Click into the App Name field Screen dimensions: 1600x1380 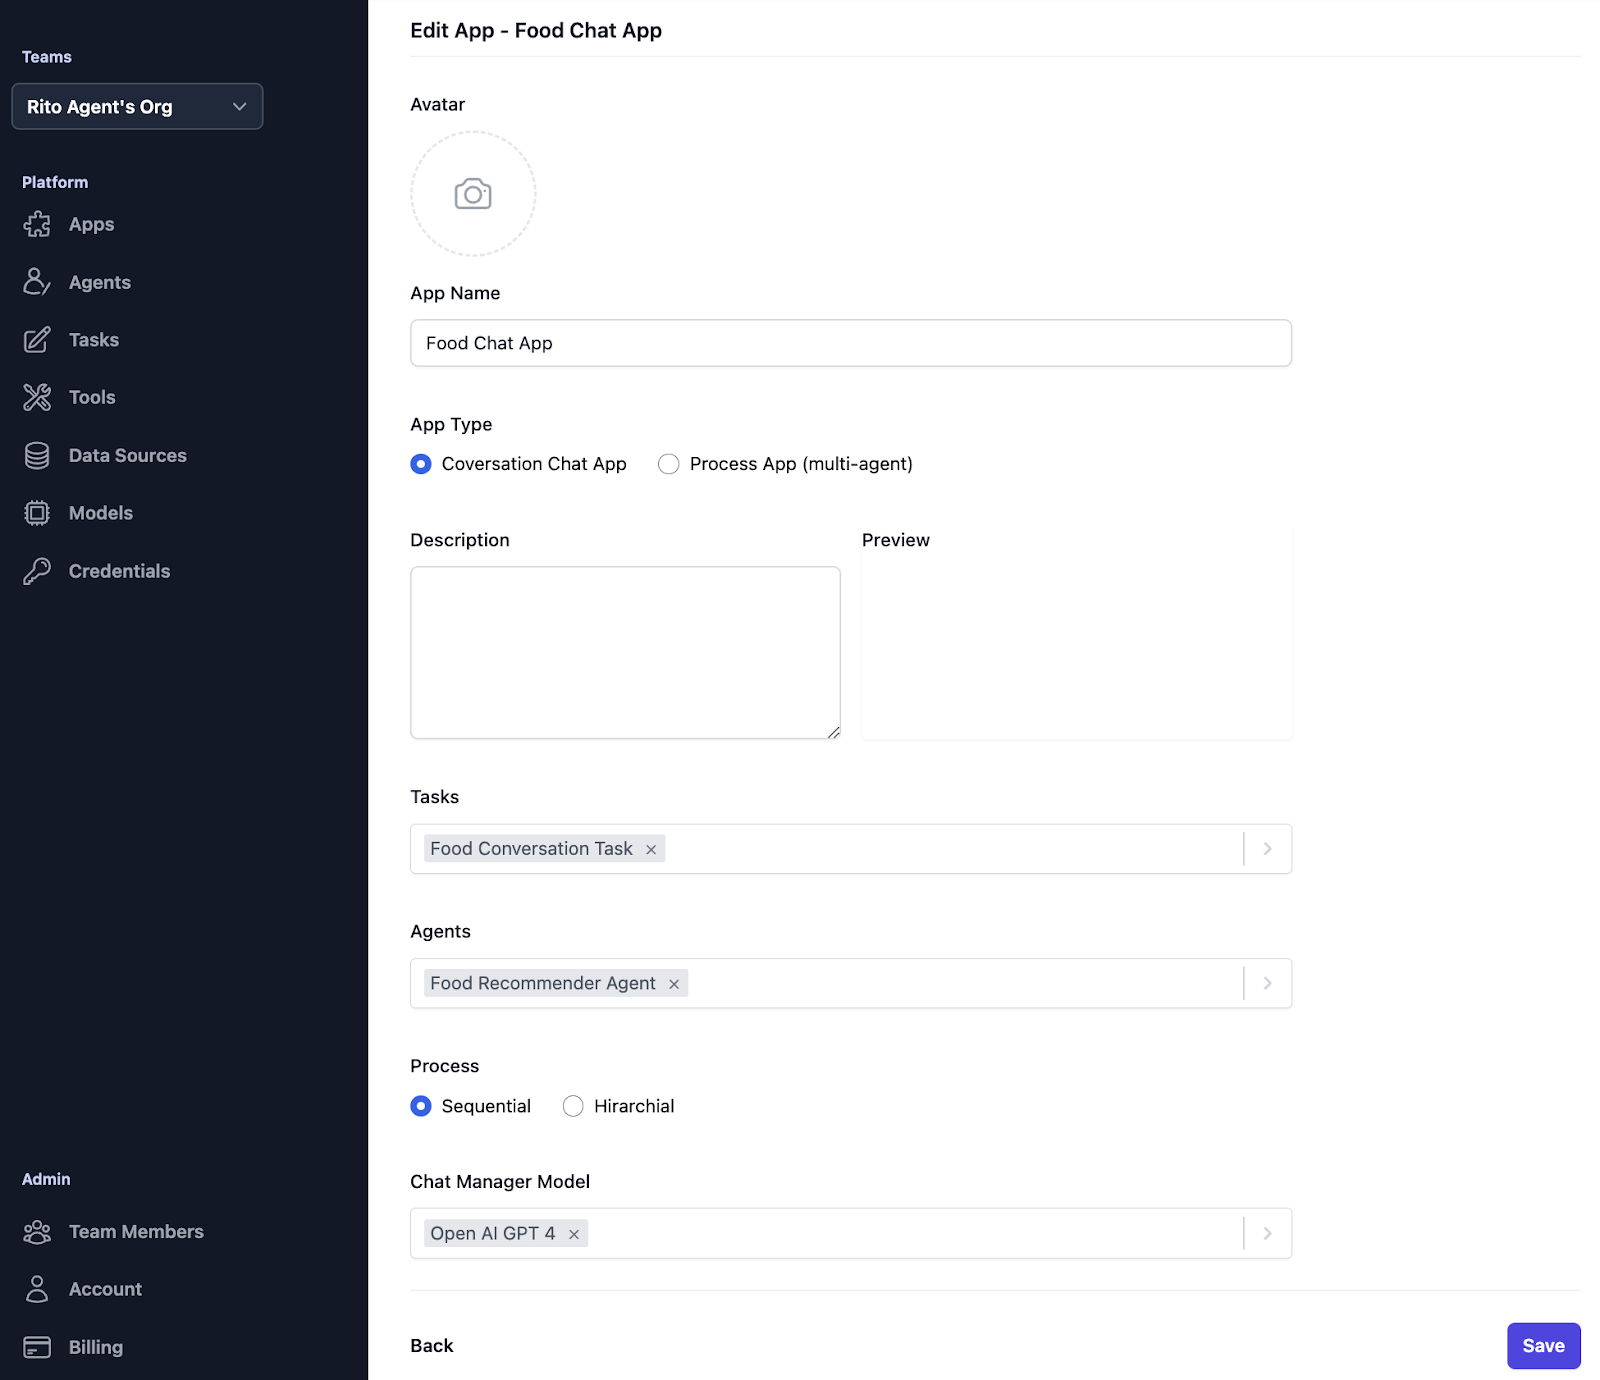click(851, 343)
